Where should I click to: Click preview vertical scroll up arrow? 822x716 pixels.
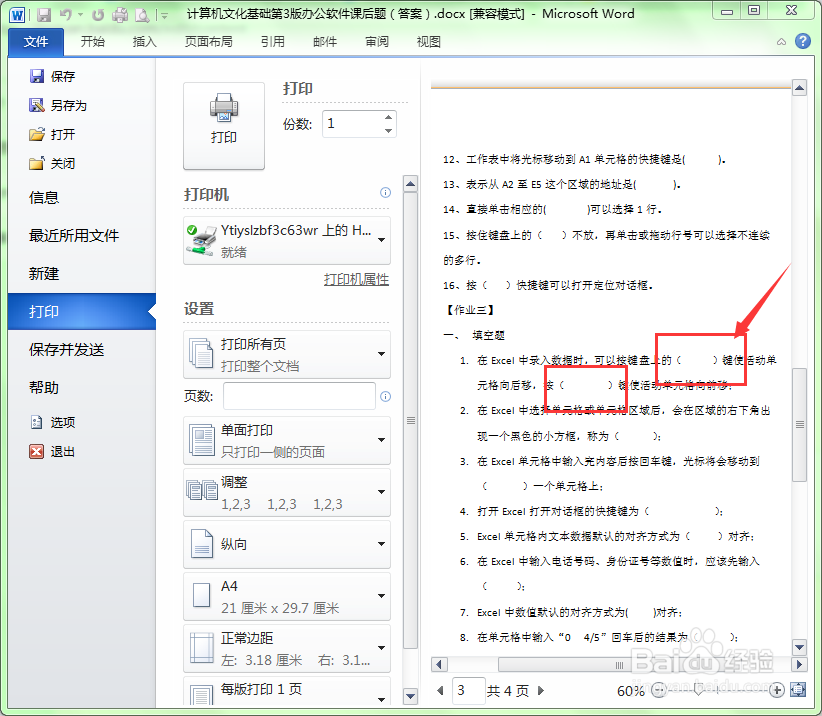pyautogui.click(x=799, y=88)
